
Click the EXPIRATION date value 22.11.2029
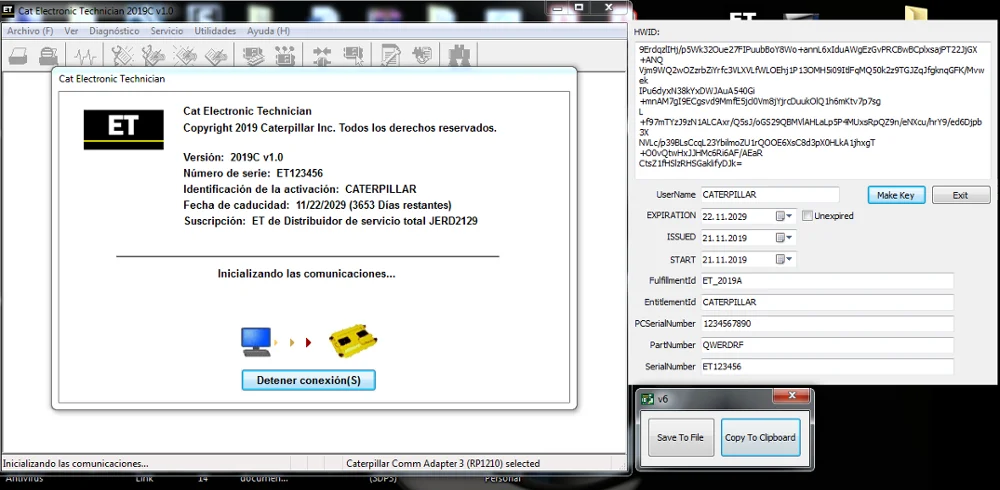724,216
